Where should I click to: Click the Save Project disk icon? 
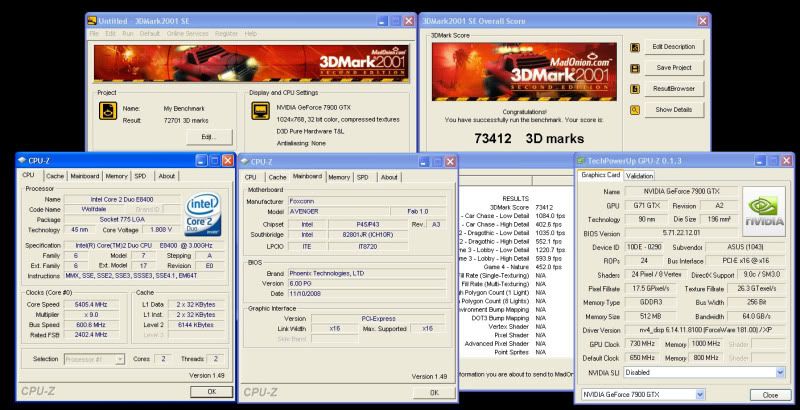click(x=635, y=68)
